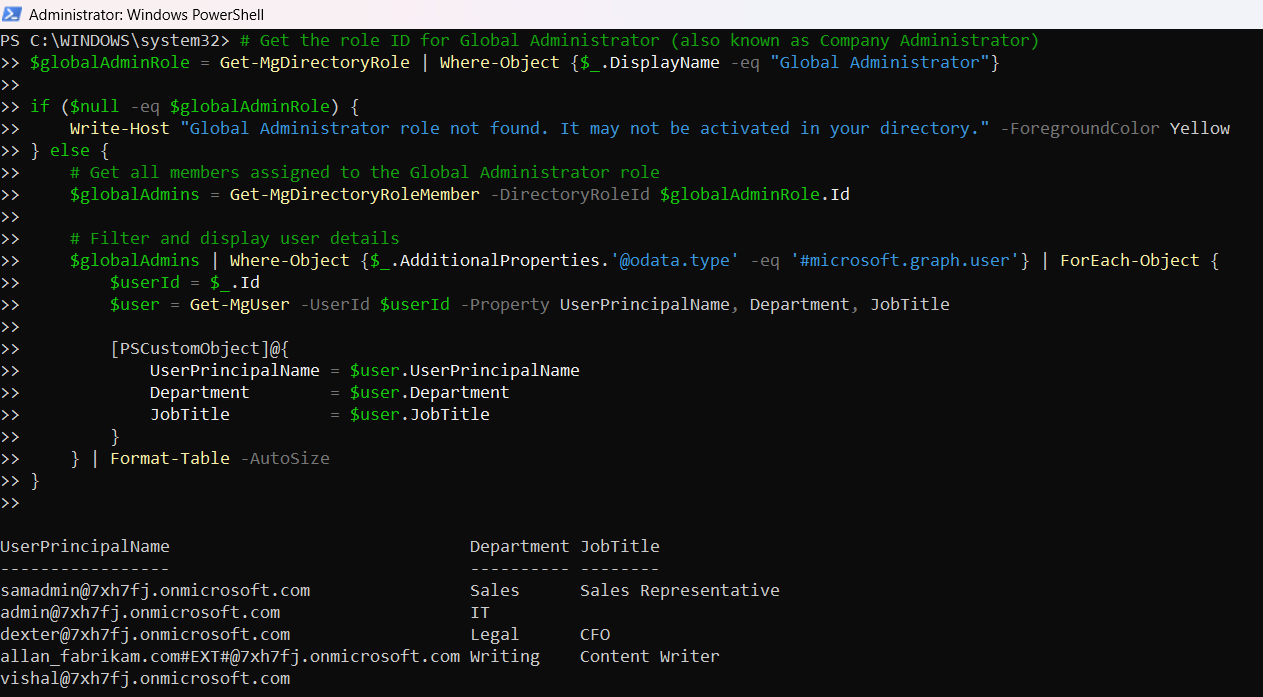The height and width of the screenshot is (697, 1263).
Task: Click the 'Administrator: Windows PowerShell' window title
Action: 147,15
